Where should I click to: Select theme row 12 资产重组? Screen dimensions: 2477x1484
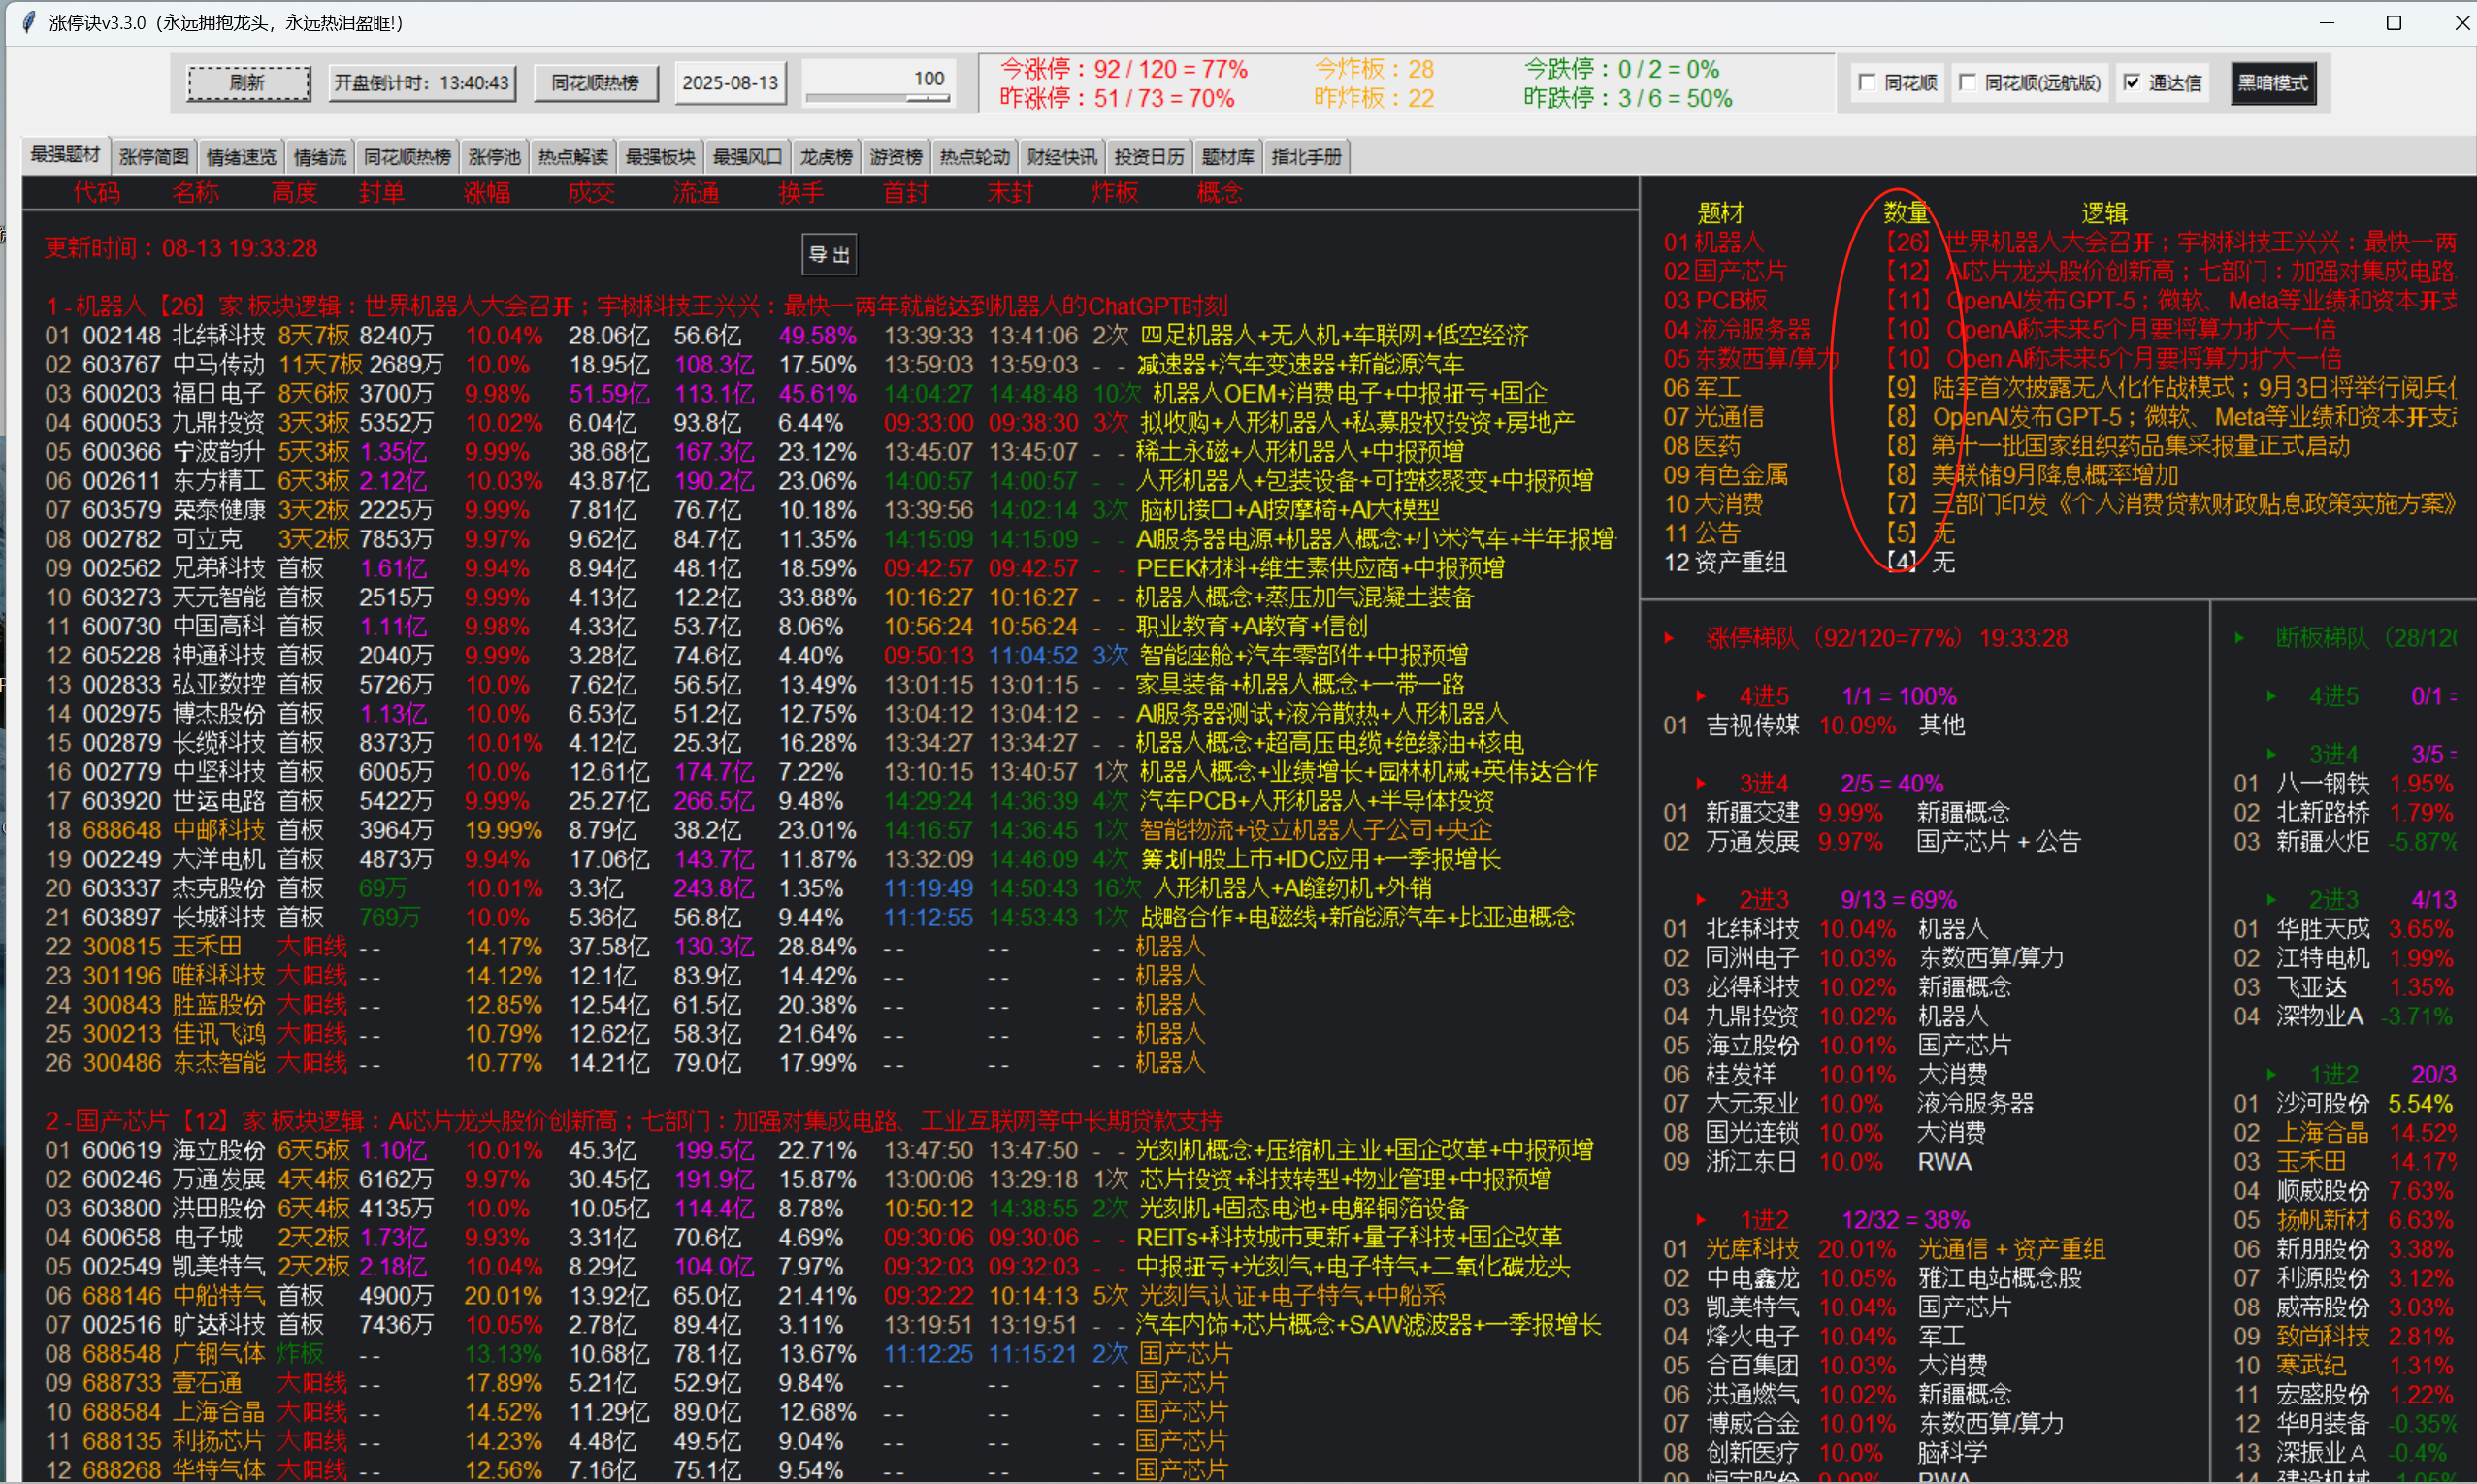1810,562
